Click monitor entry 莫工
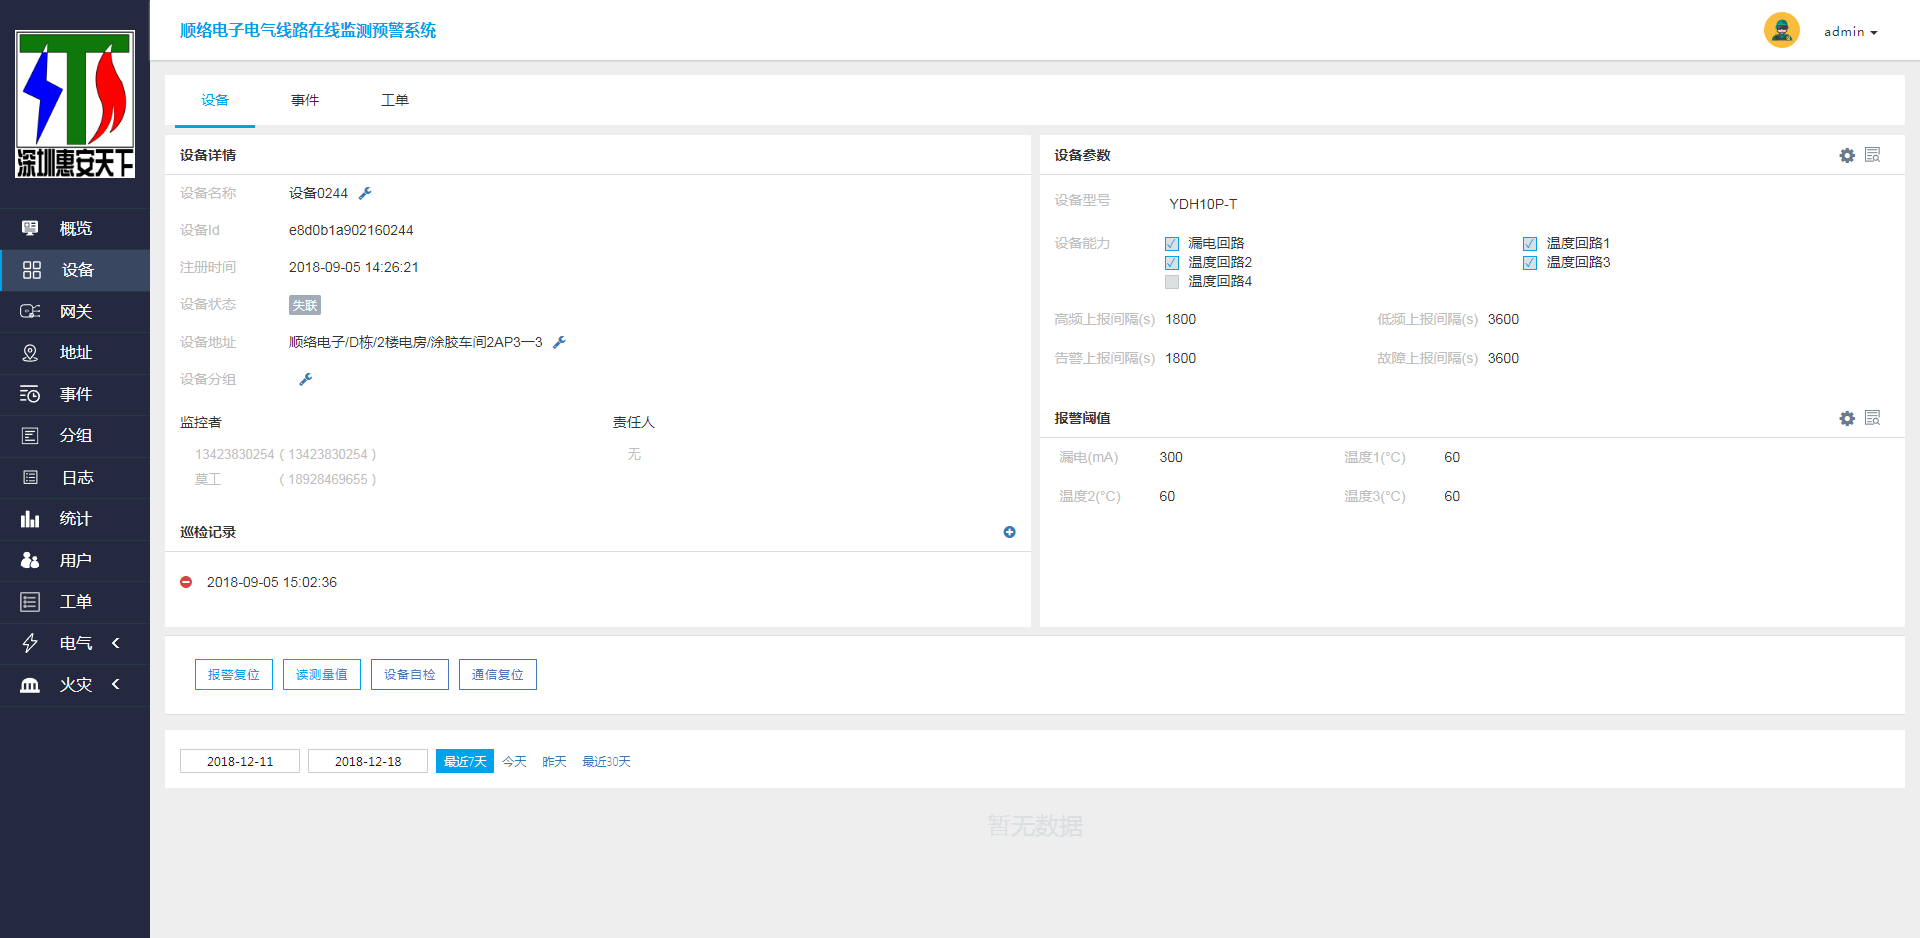 pos(286,479)
